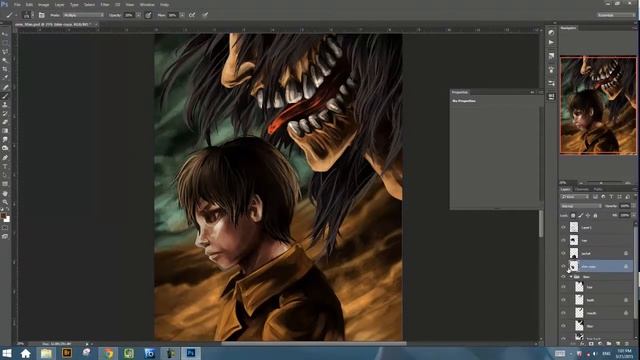
Task: Click the Layers panel Fill field
Action: tap(624, 216)
